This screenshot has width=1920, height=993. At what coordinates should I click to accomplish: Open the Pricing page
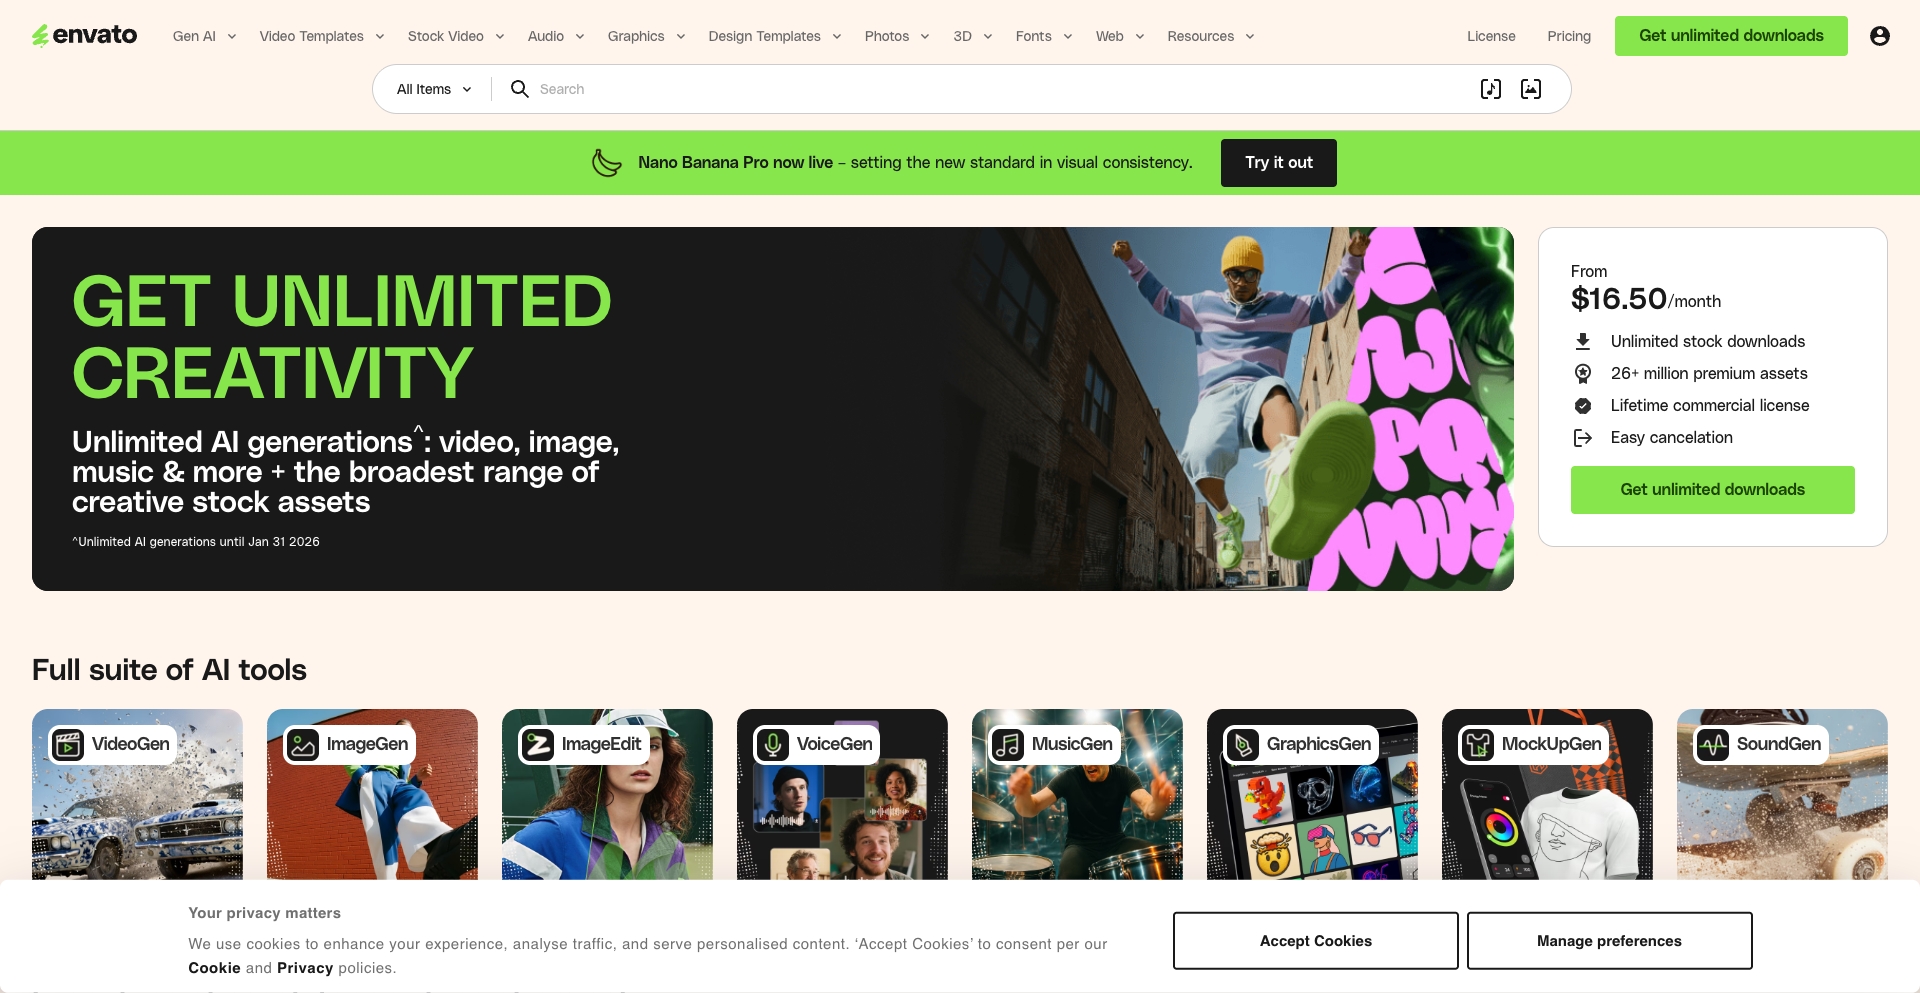click(1568, 36)
